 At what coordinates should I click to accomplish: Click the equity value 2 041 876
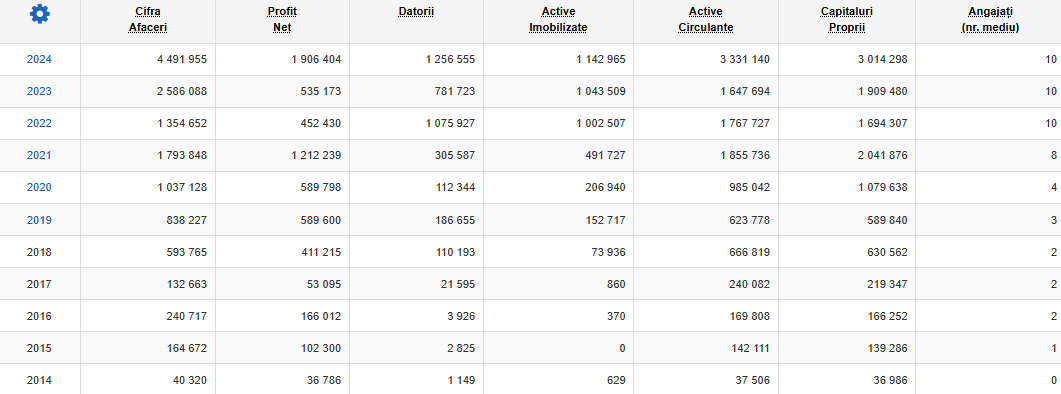(882, 155)
